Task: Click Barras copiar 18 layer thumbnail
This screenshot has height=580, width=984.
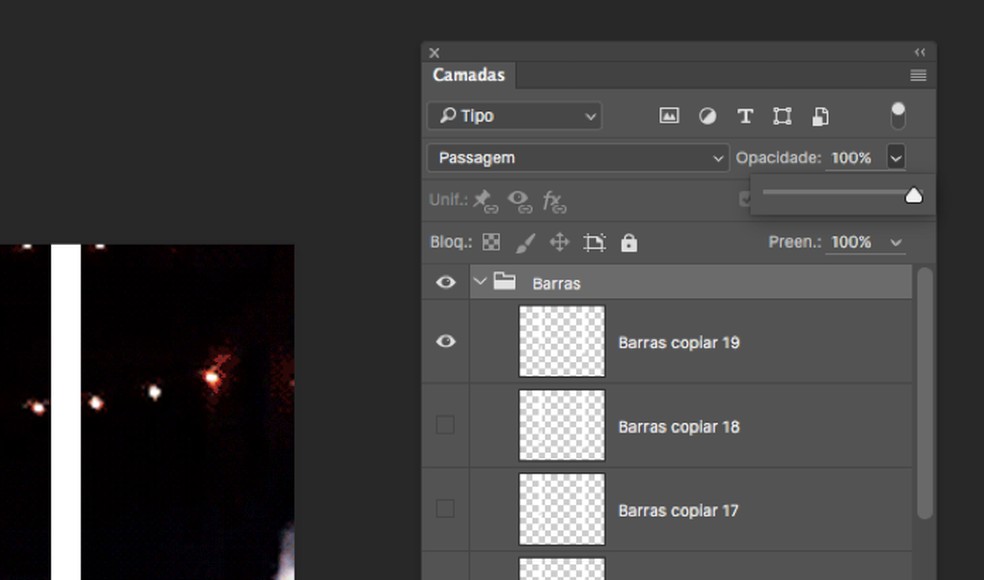Action: 562,425
